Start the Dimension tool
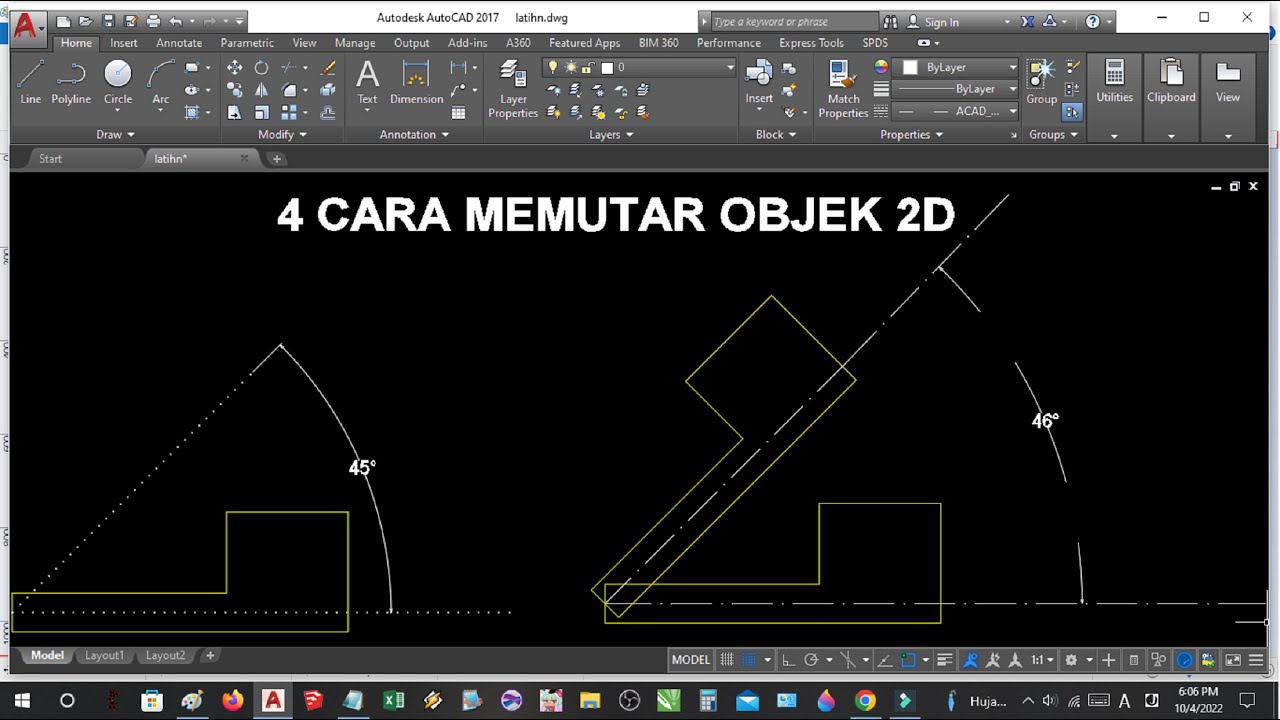This screenshot has height=720, width=1280. click(x=416, y=81)
